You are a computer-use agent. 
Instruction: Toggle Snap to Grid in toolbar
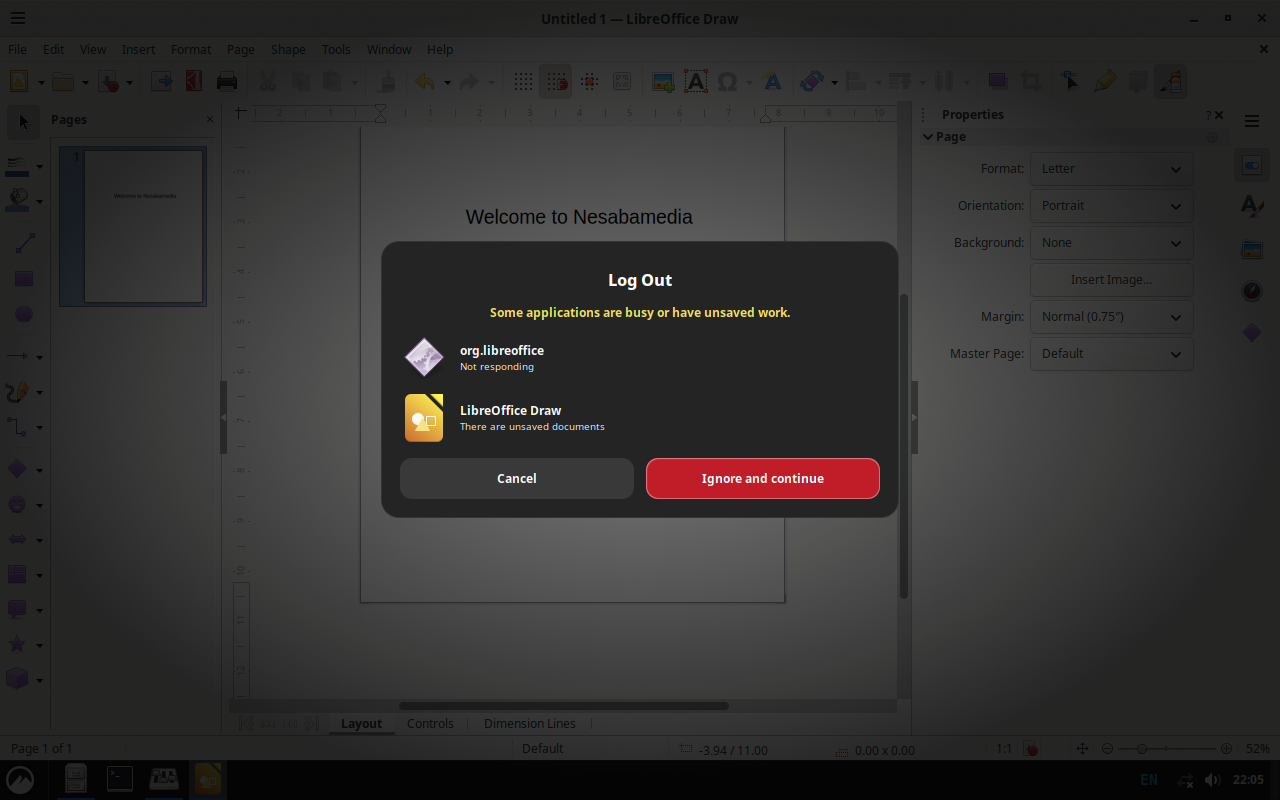click(x=555, y=82)
